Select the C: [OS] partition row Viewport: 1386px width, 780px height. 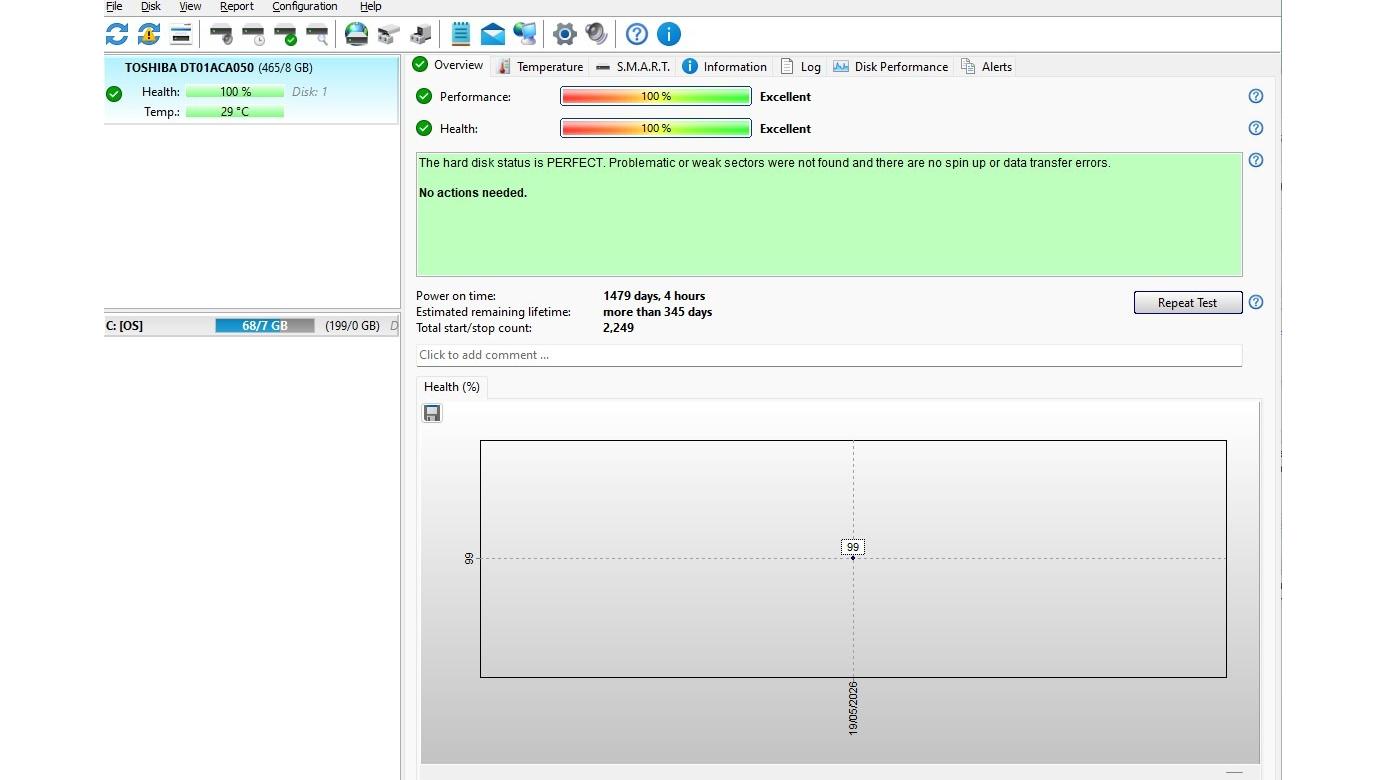click(252, 326)
